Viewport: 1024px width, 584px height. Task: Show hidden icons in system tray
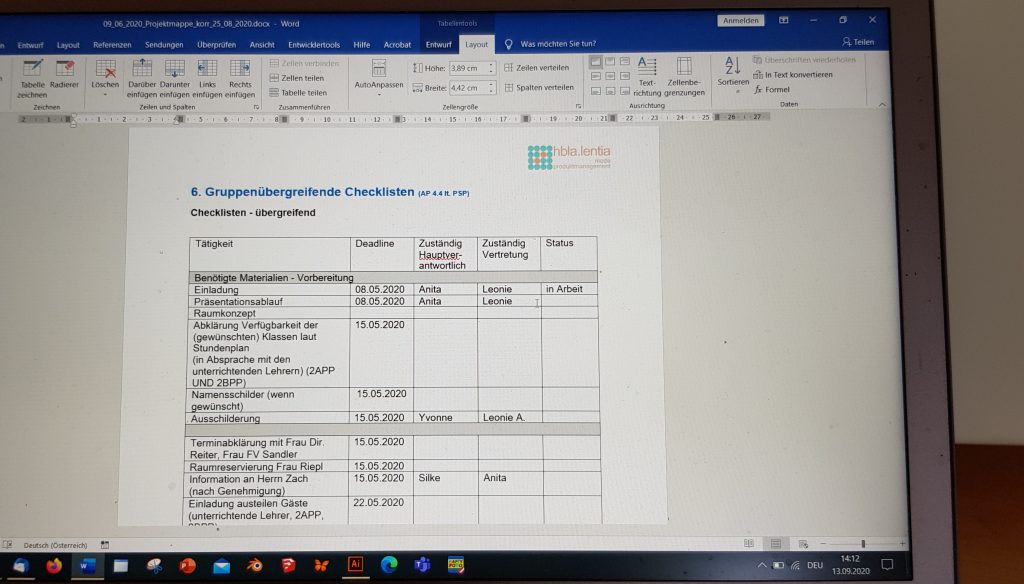tap(761, 565)
